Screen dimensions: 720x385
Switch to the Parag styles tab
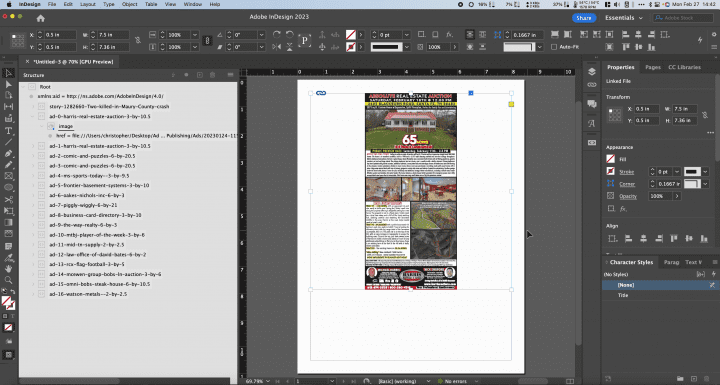pos(671,262)
